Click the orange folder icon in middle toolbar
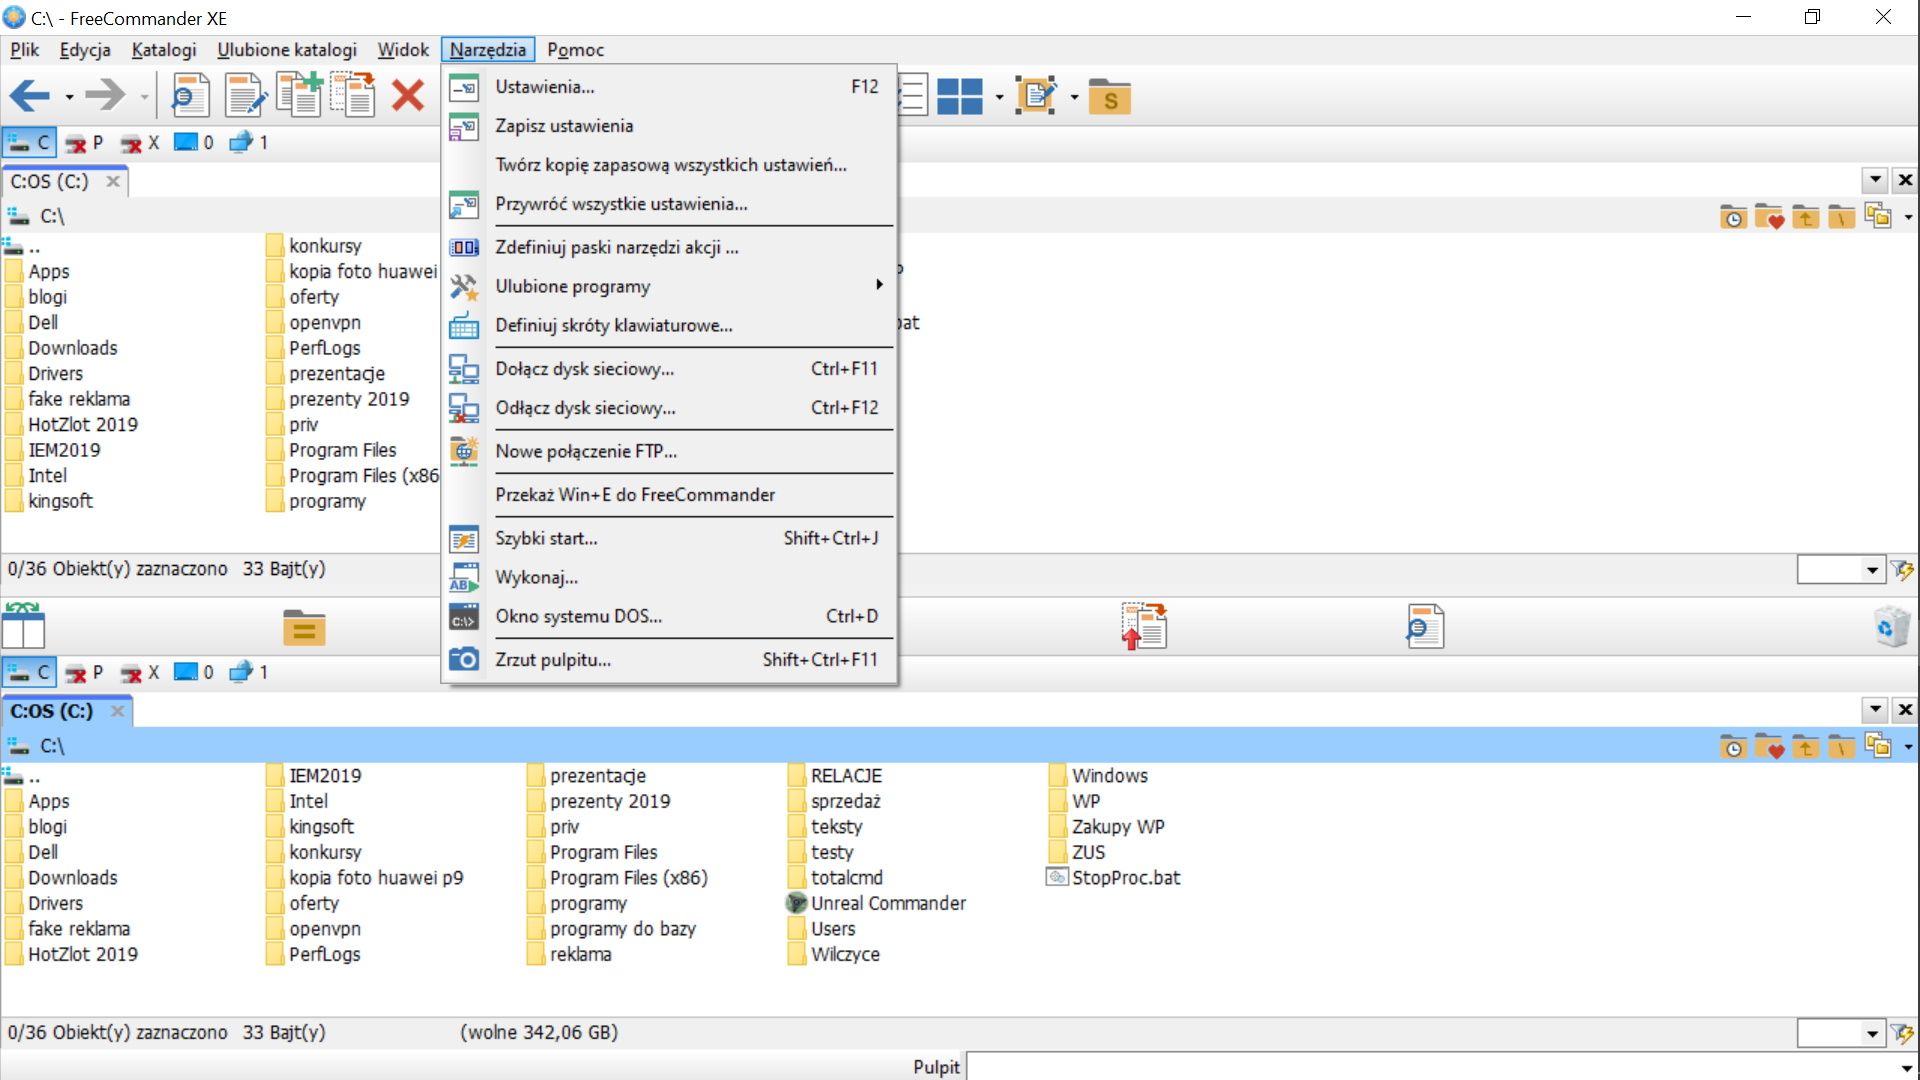1920x1080 pixels. pyautogui.click(x=304, y=627)
